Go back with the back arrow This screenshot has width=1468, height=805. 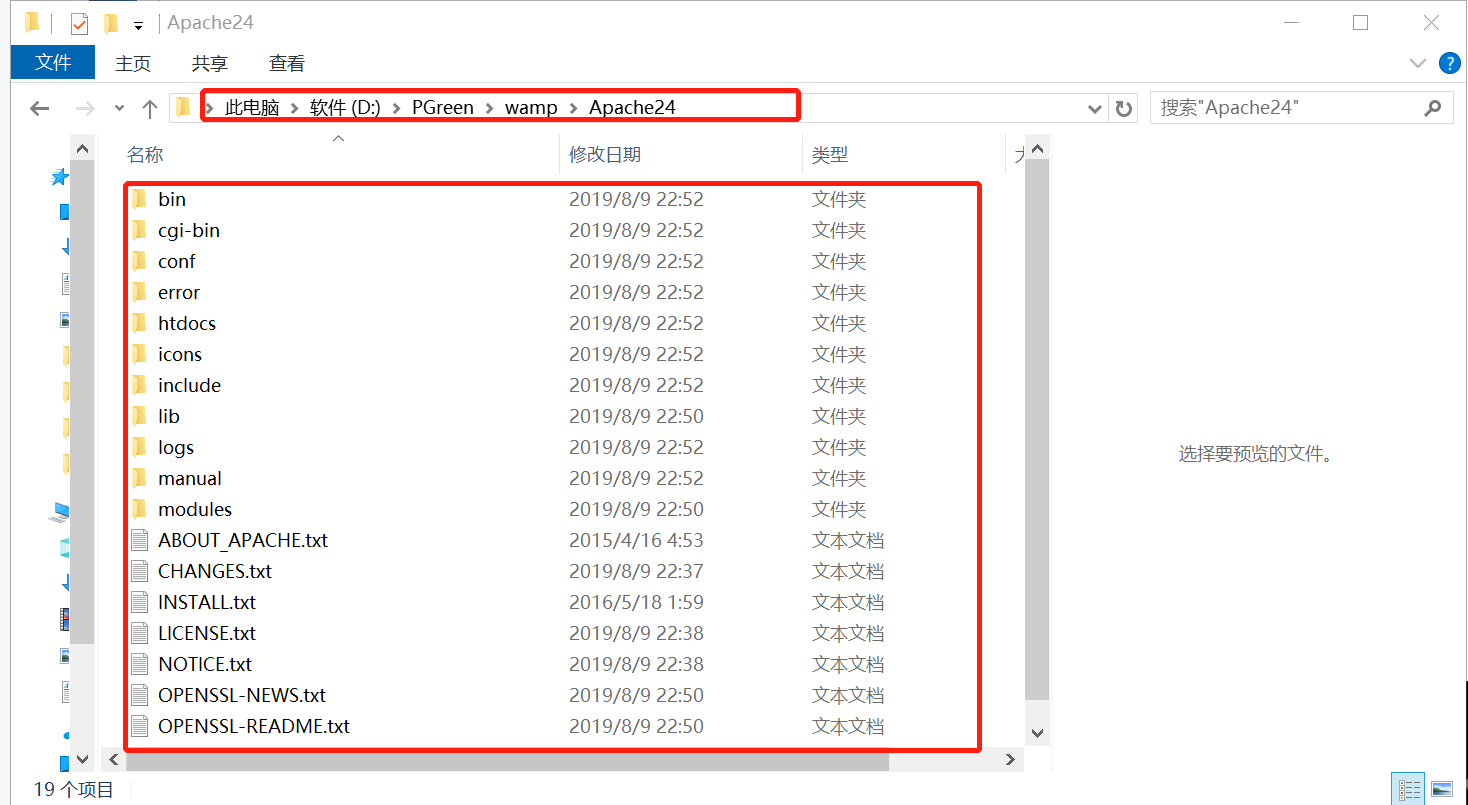(x=40, y=108)
